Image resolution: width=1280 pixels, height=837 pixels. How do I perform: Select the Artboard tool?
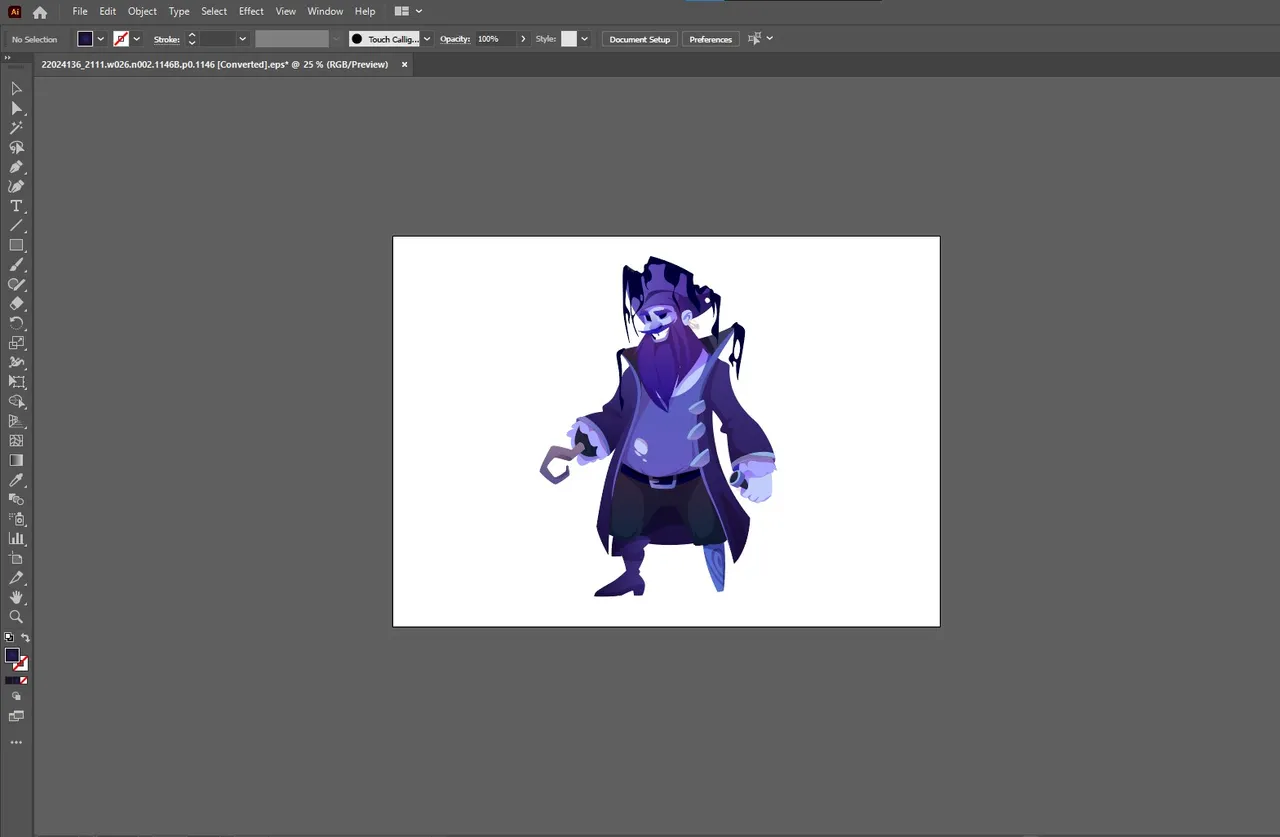click(x=16, y=558)
